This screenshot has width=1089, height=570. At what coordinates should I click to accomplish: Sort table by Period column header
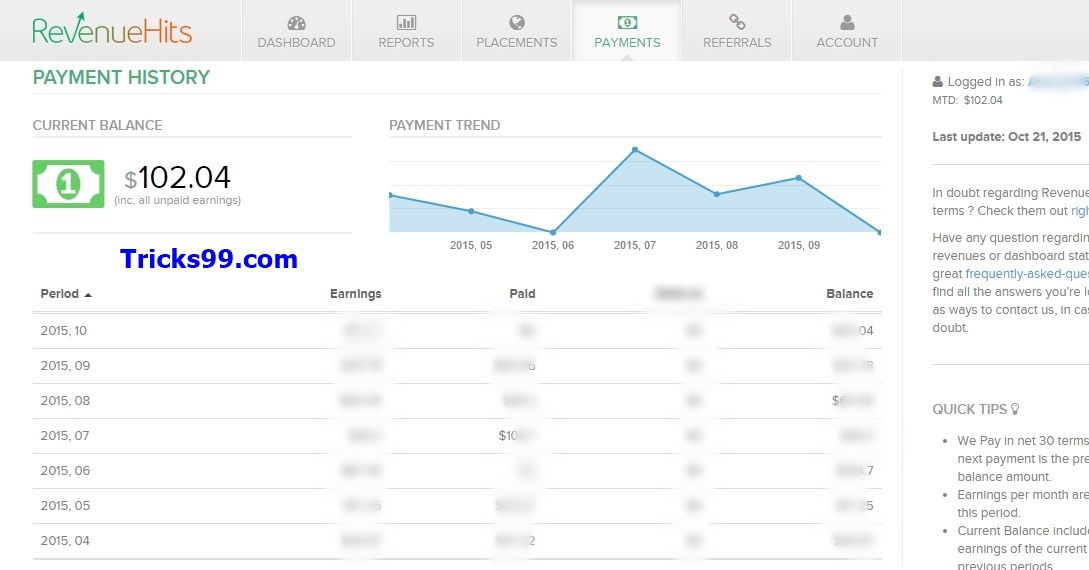(x=60, y=294)
